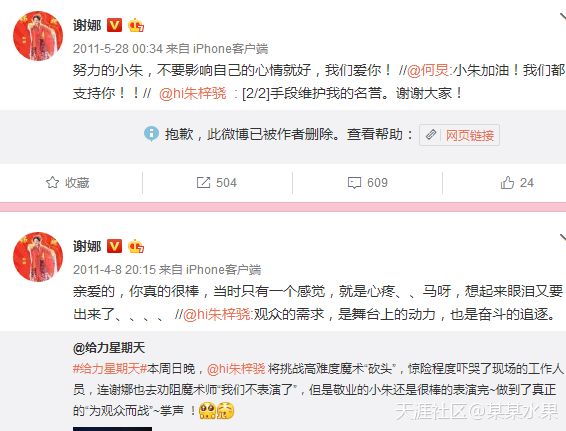Screen dimensions: 566x431
Task: Open the 2011-5-28 00:34 timestamp link
Action: pyautogui.click(x=118, y=48)
